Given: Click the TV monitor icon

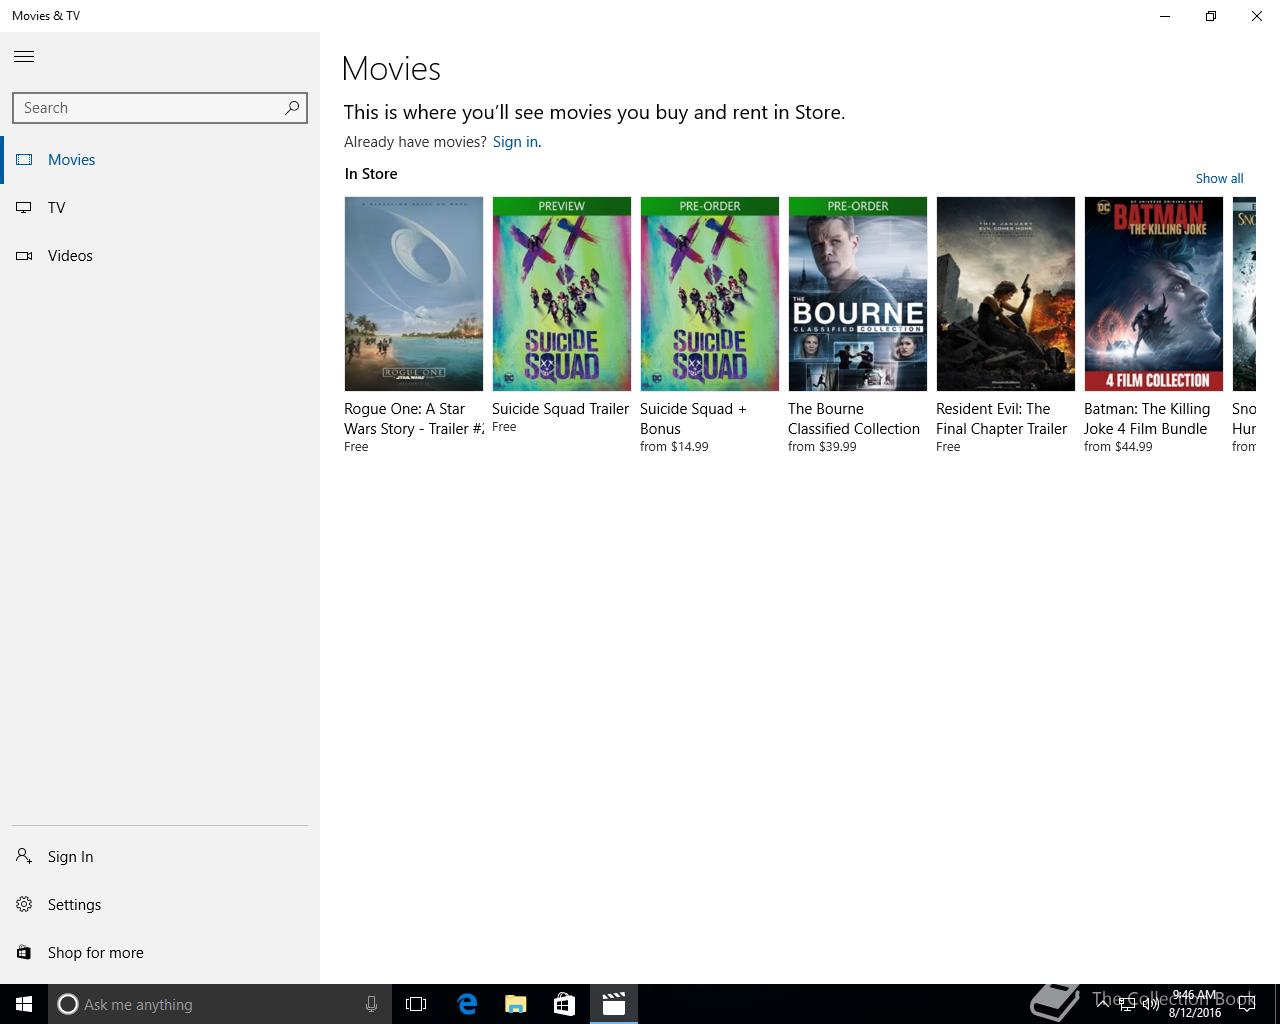Looking at the screenshot, I should coord(25,208).
